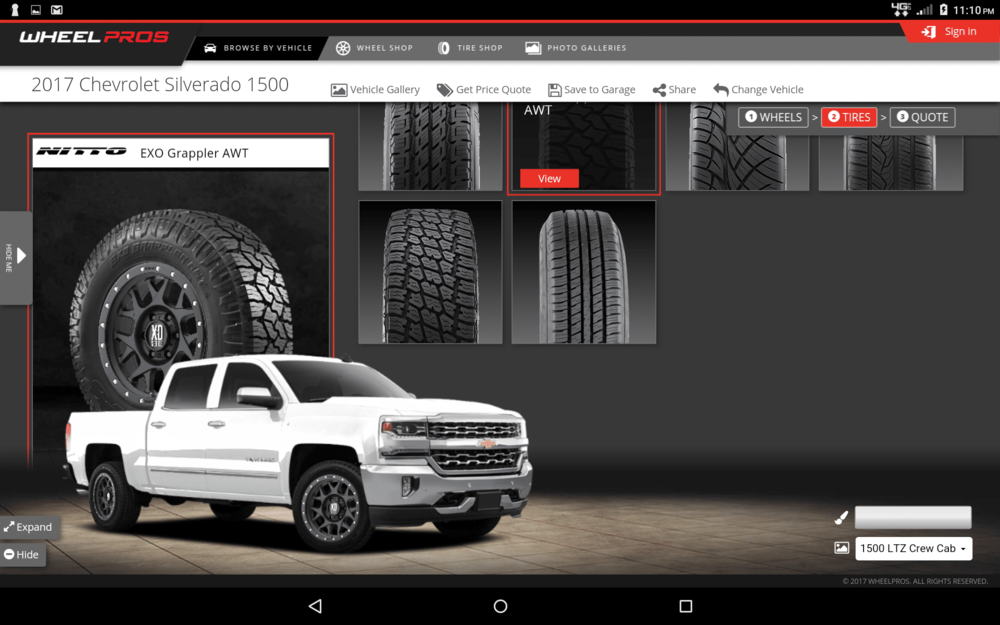Image resolution: width=1000 pixels, height=625 pixels.
Task: Open the Quote step
Action: coord(922,117)
